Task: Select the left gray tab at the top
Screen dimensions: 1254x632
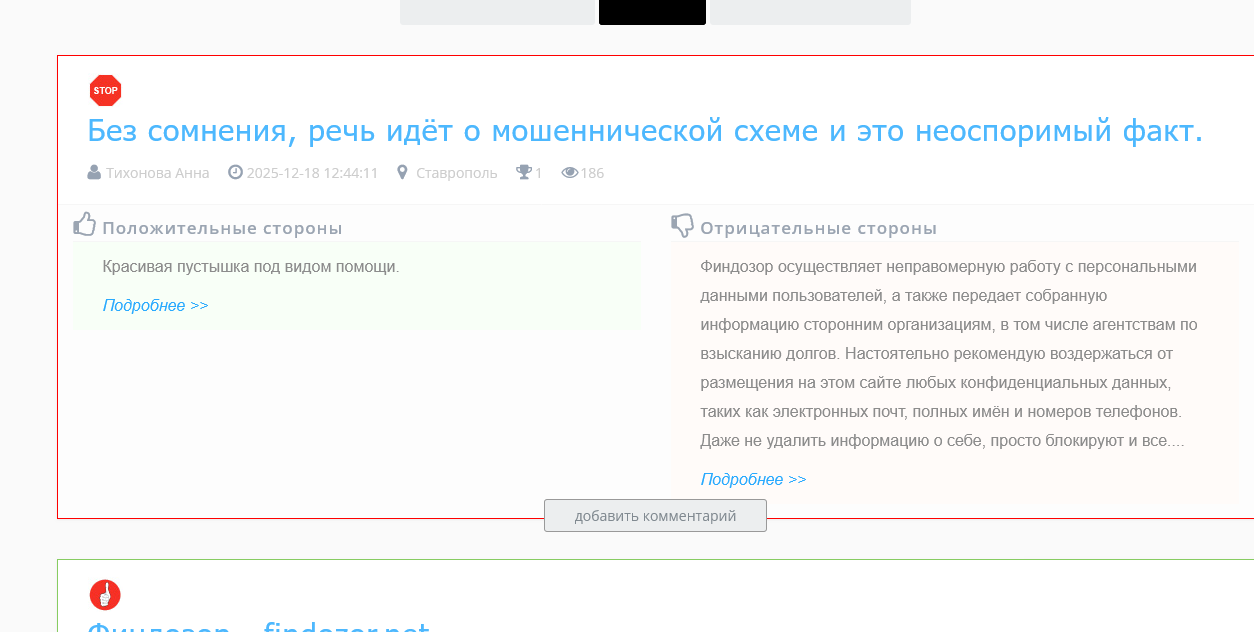Action: pos(497,12)
